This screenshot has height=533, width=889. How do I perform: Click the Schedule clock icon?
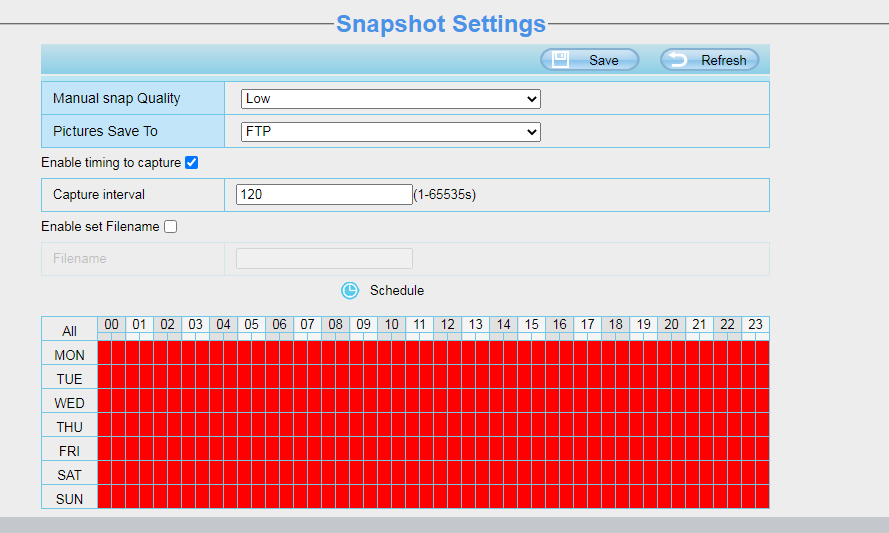coord(350,290)
